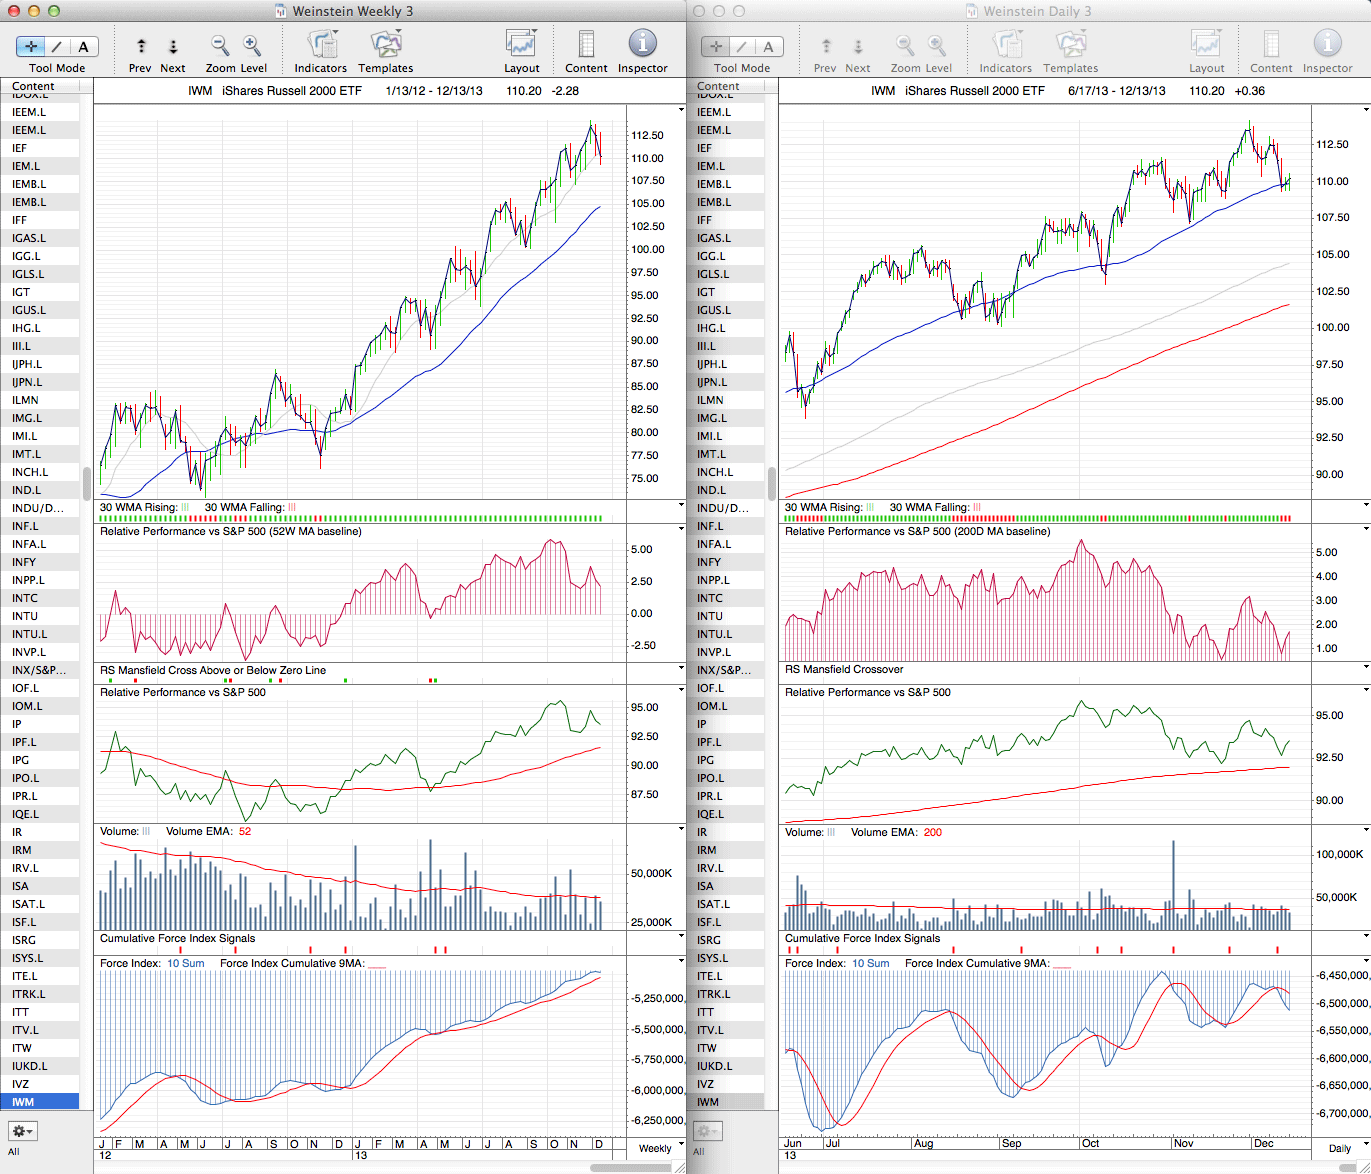Open Indicators in the Weekly window toolbar
The height and width of the screenshot is (1174, 1371).
click(x=321, y=45)
